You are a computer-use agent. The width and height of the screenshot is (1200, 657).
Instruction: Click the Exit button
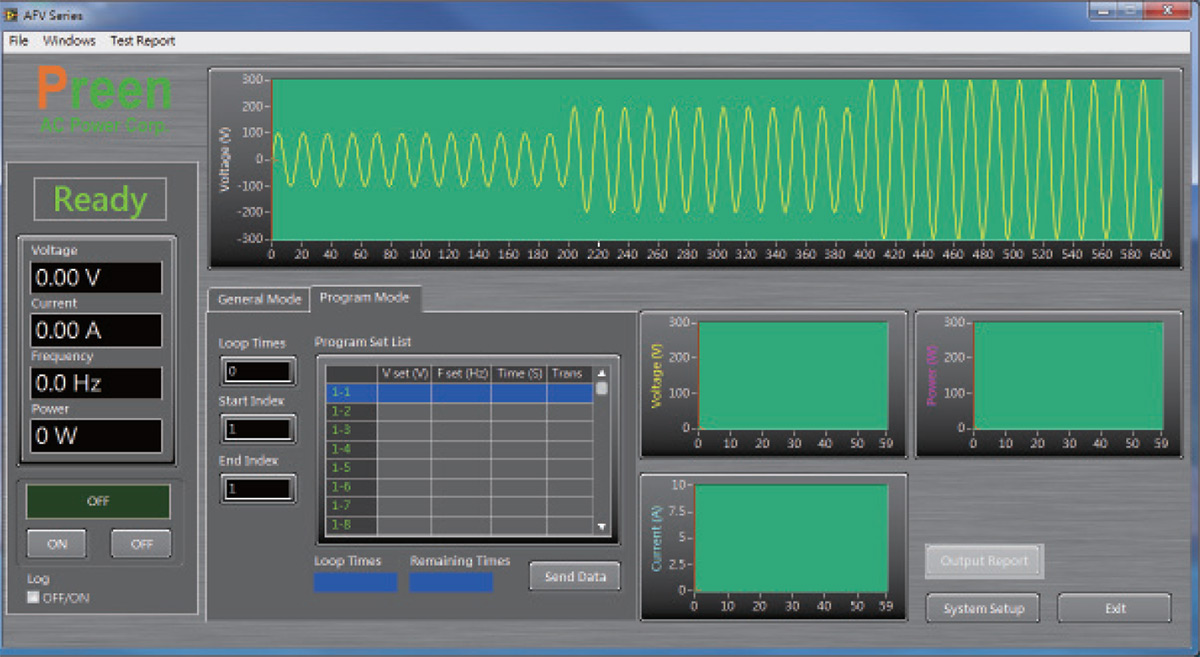point(1114,609)
